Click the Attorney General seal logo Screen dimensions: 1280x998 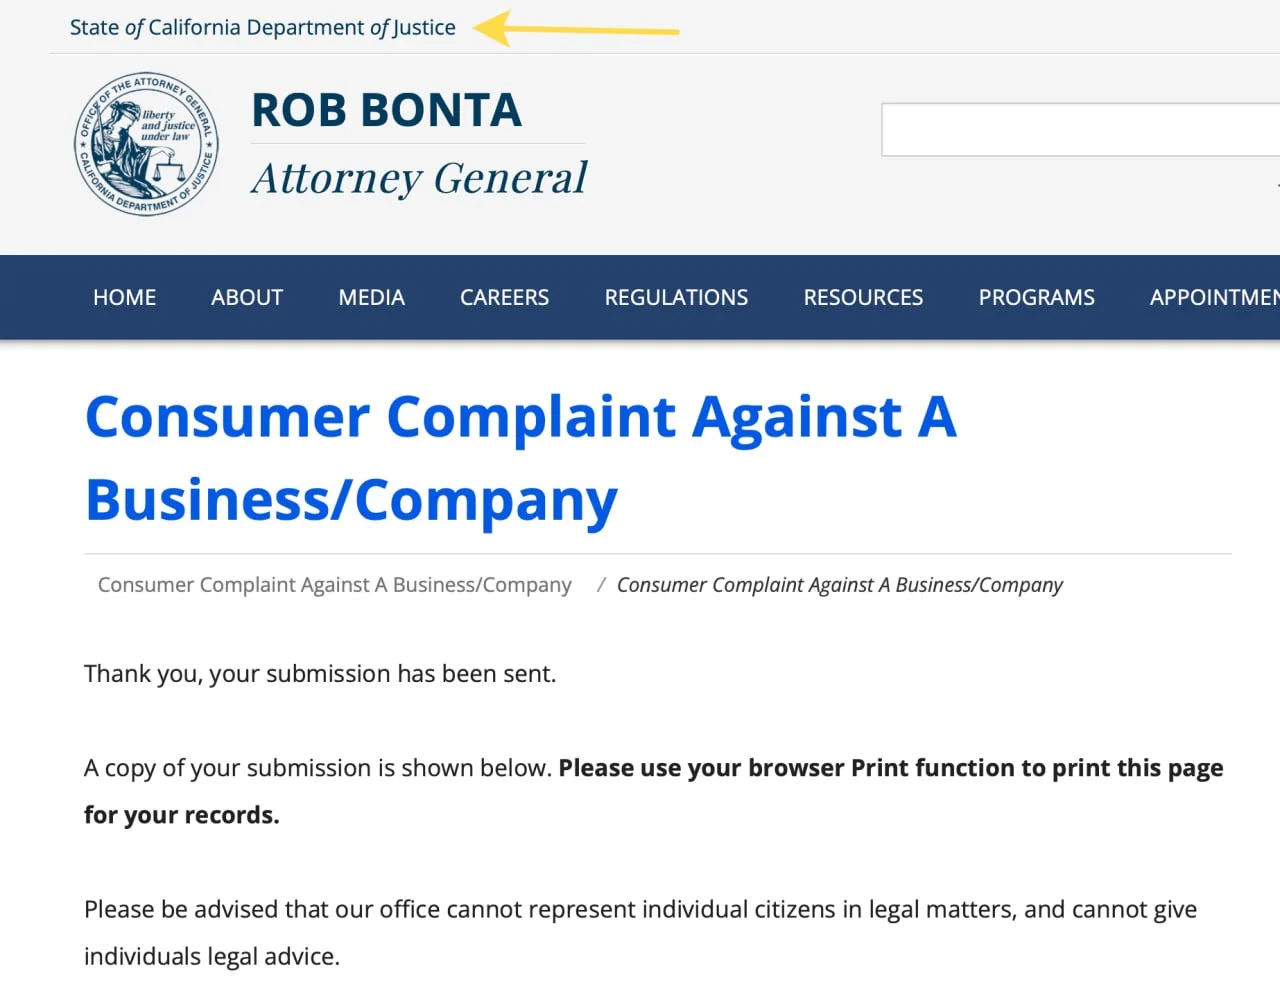click(147, 144)
